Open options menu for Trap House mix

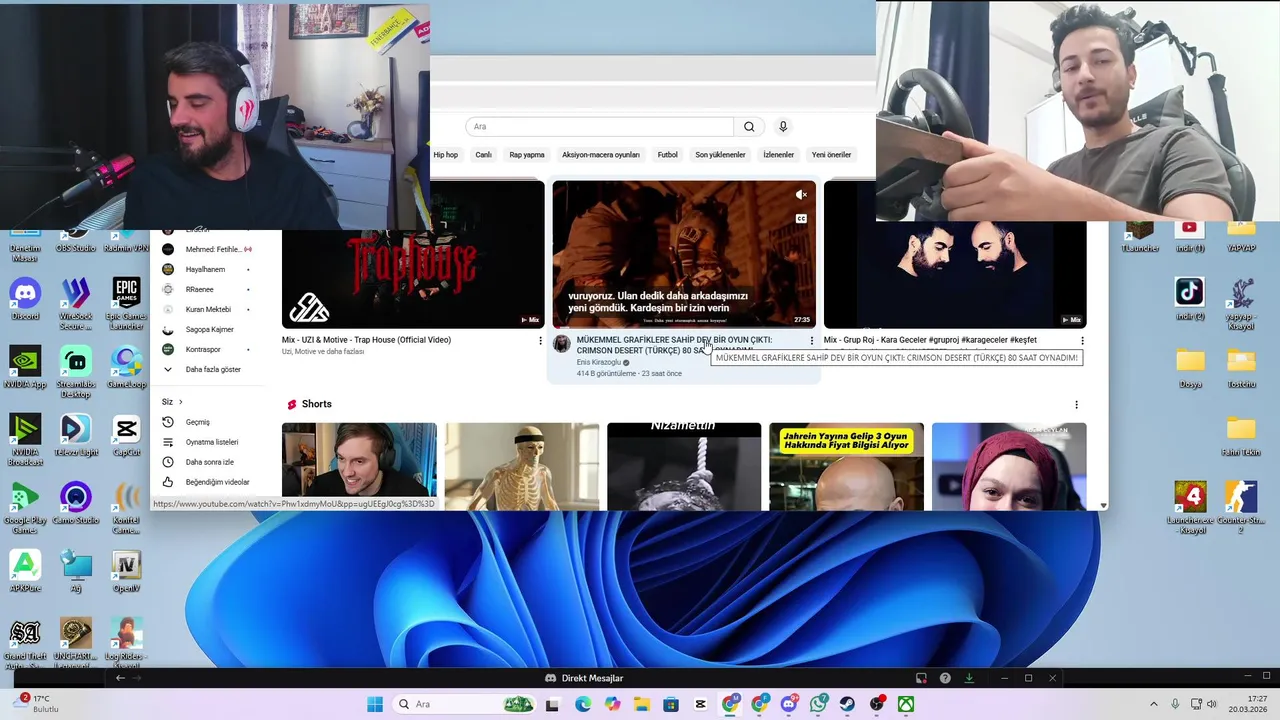point(541,341)
